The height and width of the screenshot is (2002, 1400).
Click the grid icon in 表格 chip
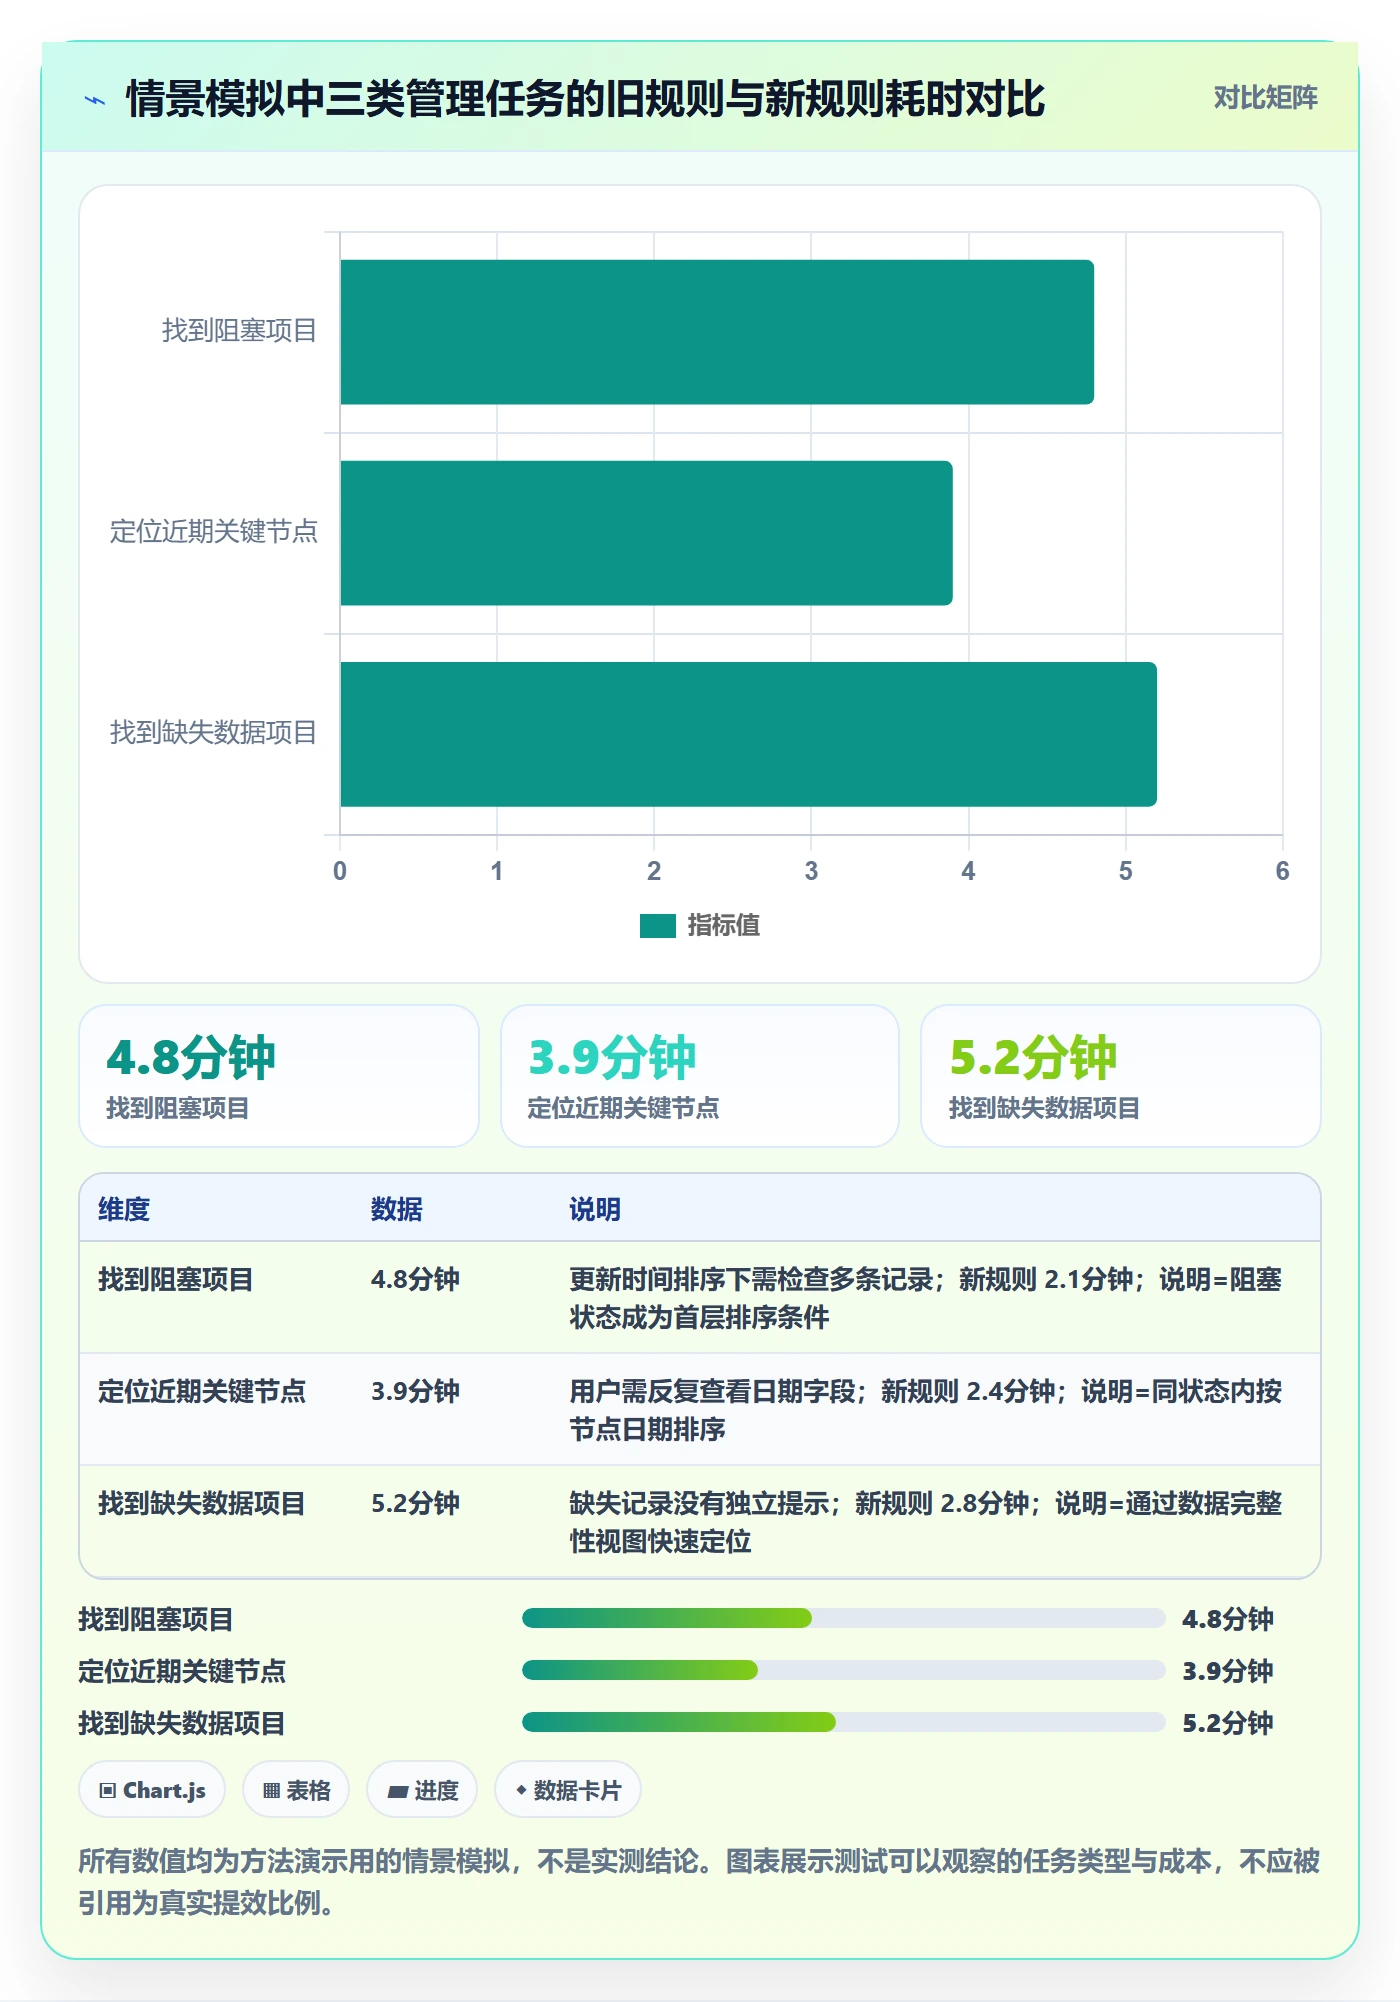pos(271,1791)
